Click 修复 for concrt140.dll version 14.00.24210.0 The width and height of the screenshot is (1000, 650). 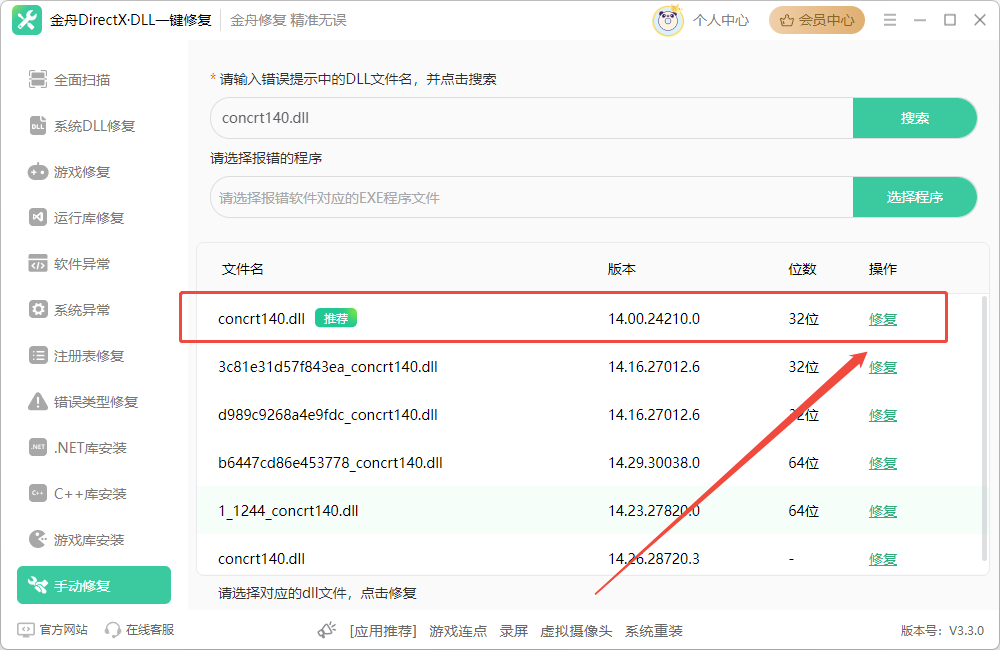click(x=883, y=319)
